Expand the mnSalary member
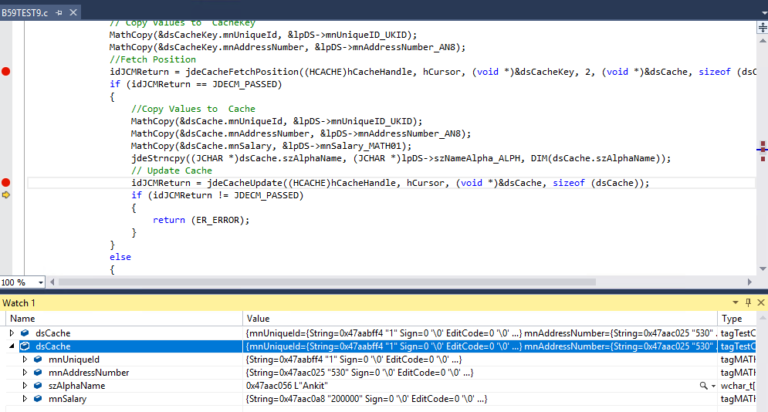 pos(24,399)
